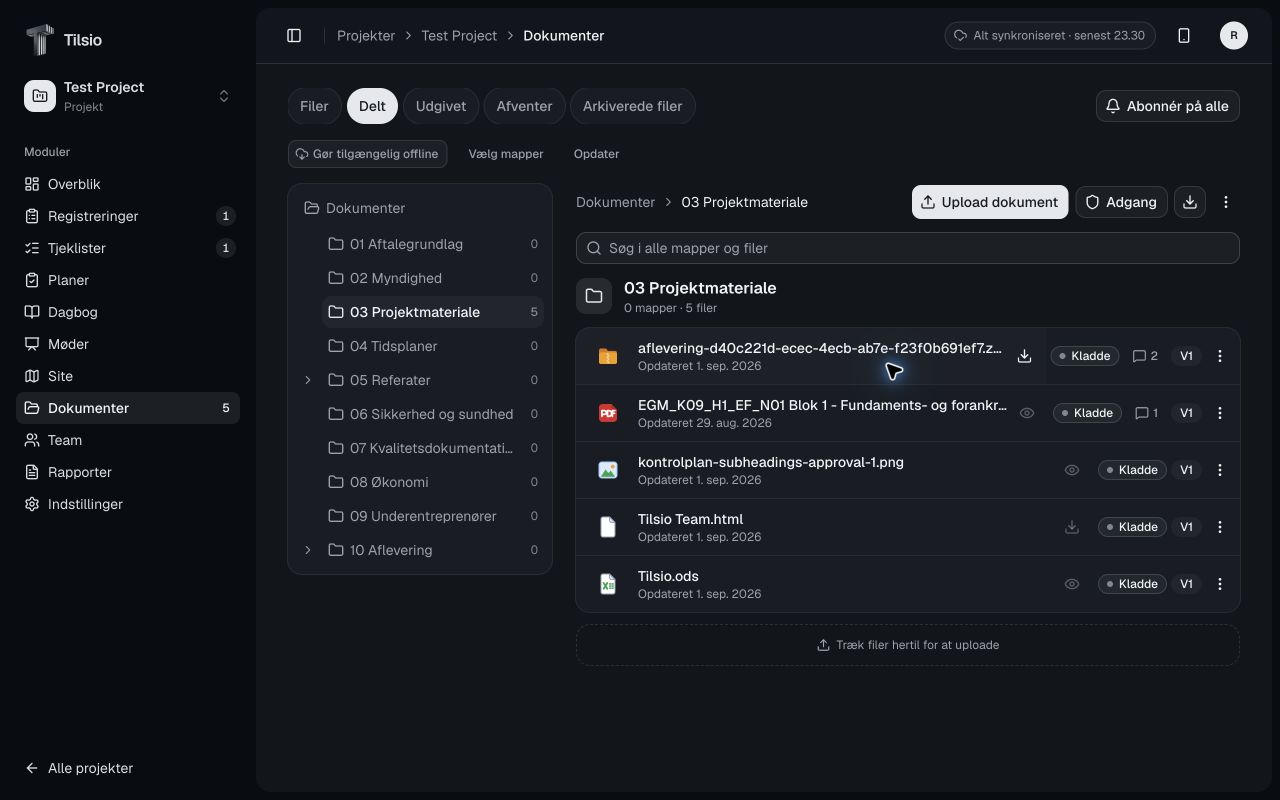Click Upload dokument button
This screenshot has height=800, width=1280.
(990, 202)
